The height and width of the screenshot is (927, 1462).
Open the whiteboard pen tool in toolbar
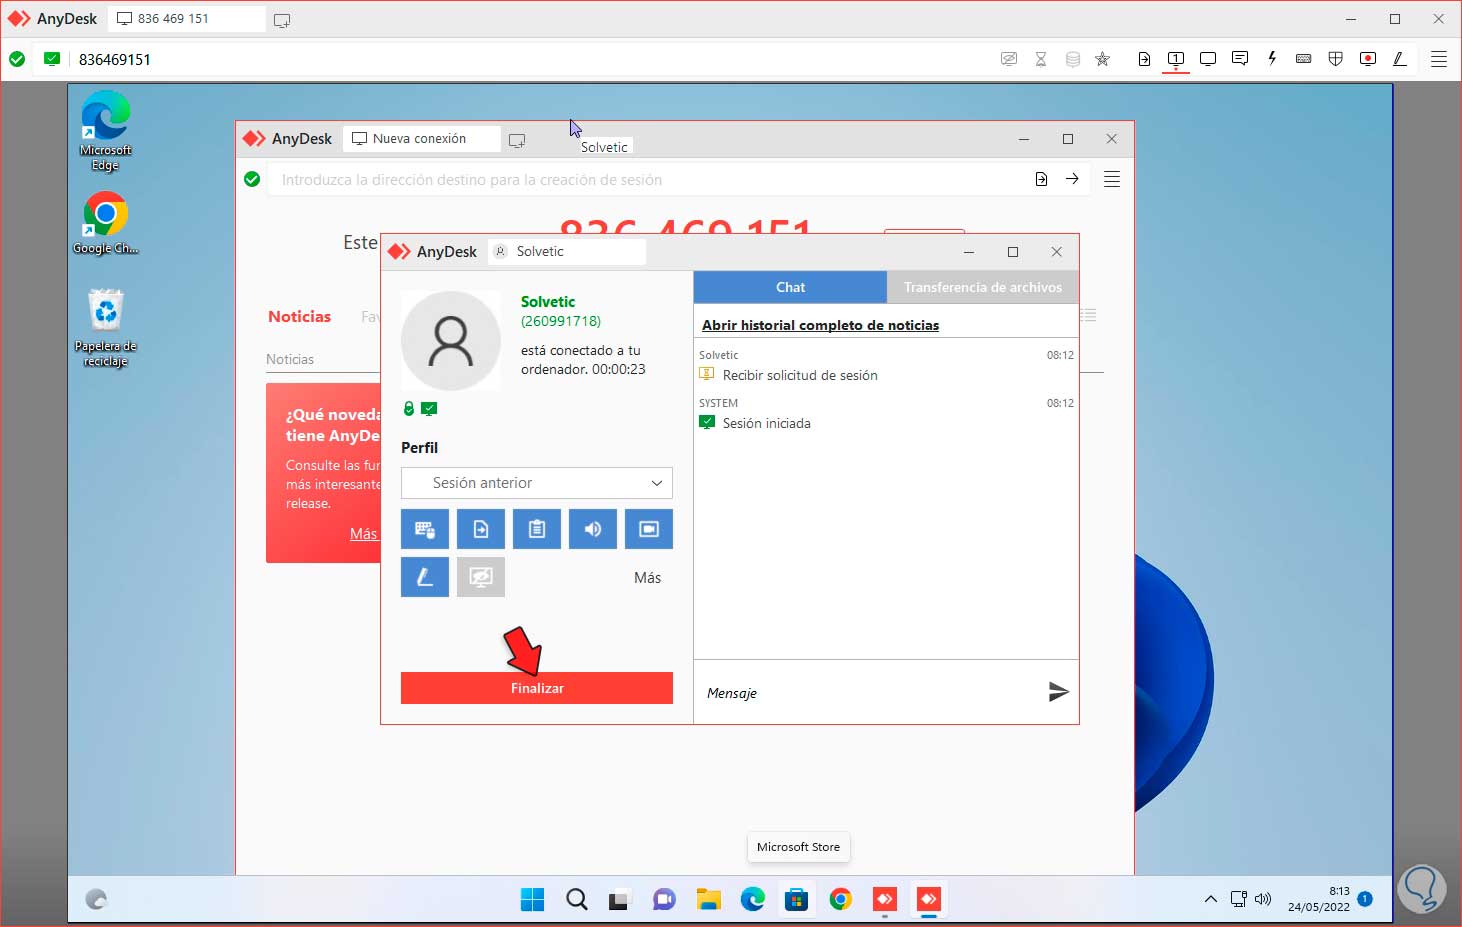point(1400,59)
